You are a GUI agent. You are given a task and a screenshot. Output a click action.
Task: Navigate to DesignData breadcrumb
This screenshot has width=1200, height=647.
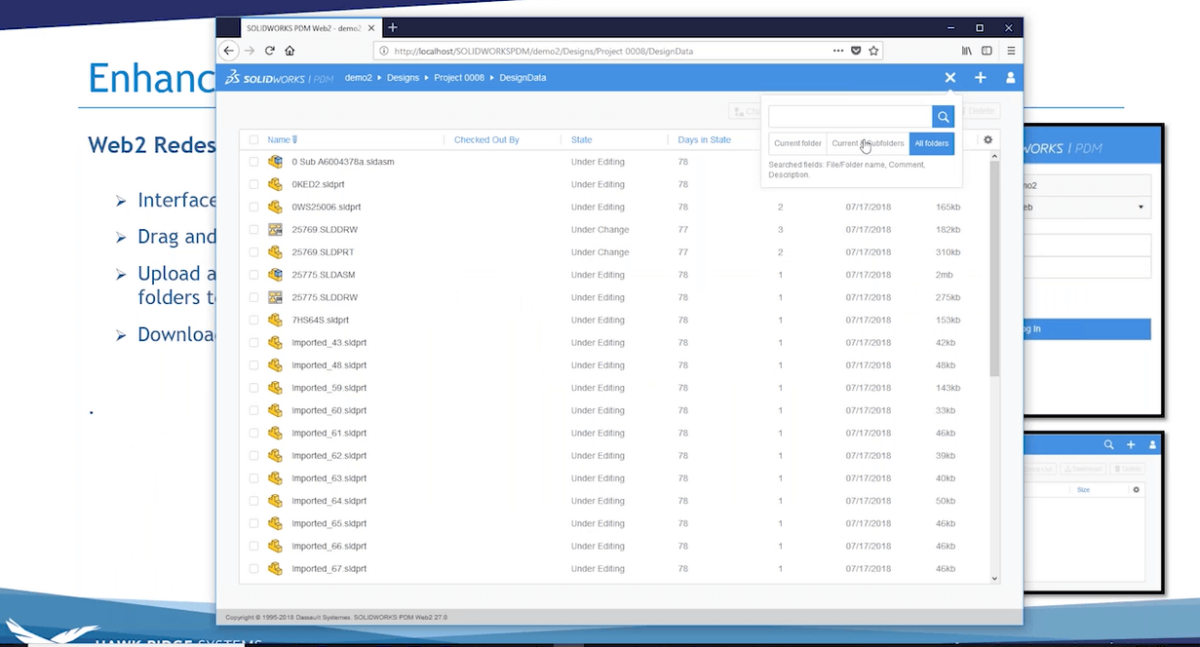point(523,77)
